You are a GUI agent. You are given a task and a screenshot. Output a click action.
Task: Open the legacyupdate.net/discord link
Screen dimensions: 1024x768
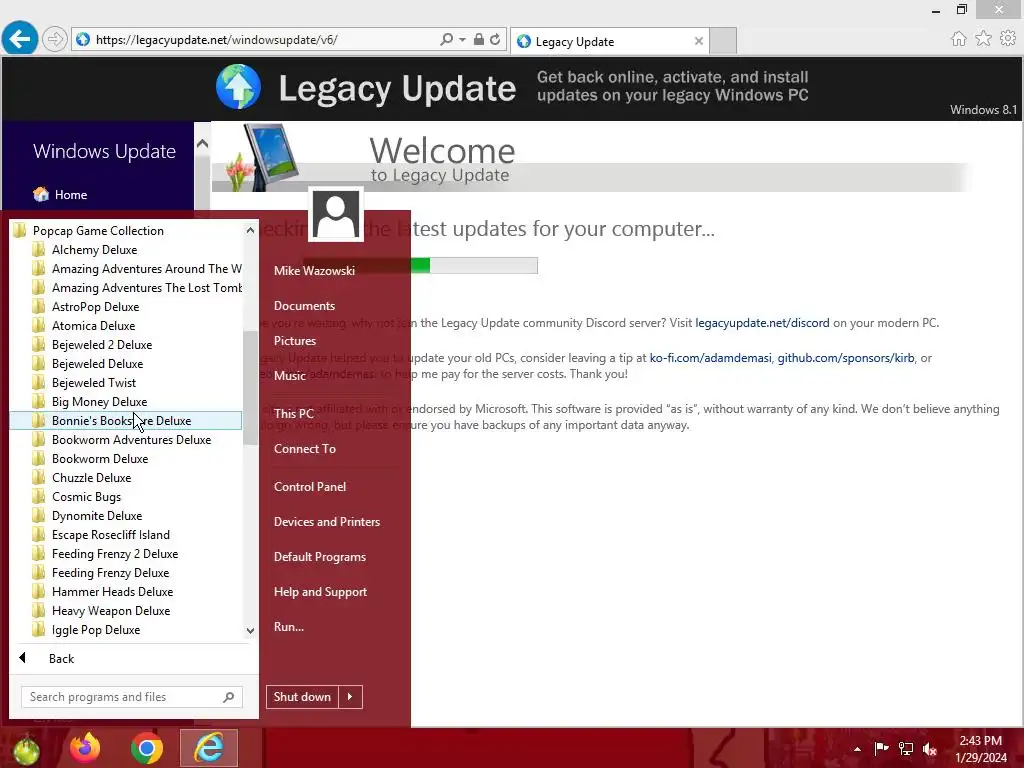[762, 323]
